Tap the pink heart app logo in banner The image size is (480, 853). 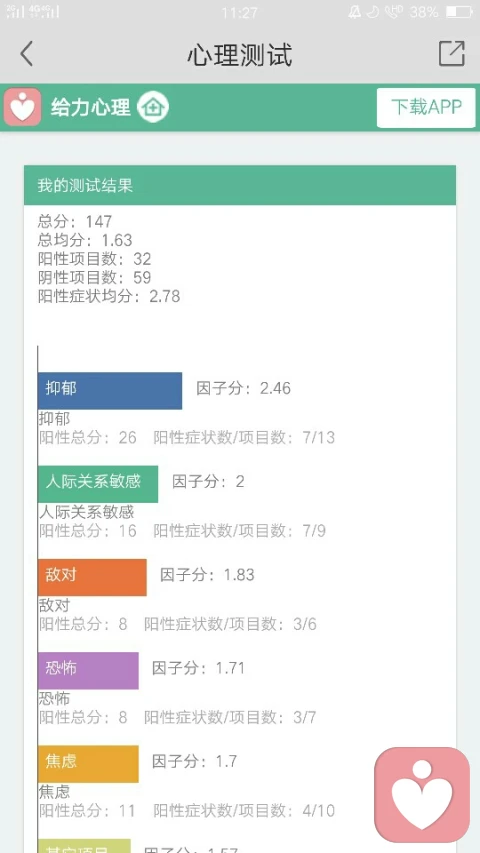pos(22,107)
